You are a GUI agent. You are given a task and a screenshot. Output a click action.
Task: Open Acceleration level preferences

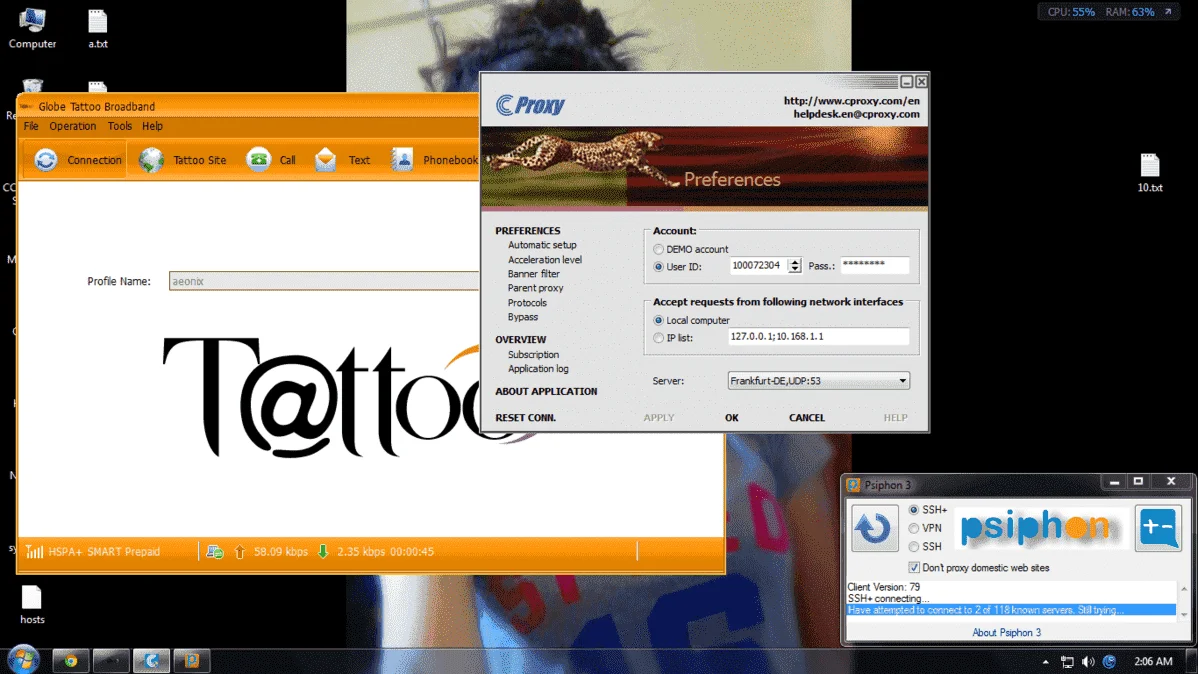point(545,260)
